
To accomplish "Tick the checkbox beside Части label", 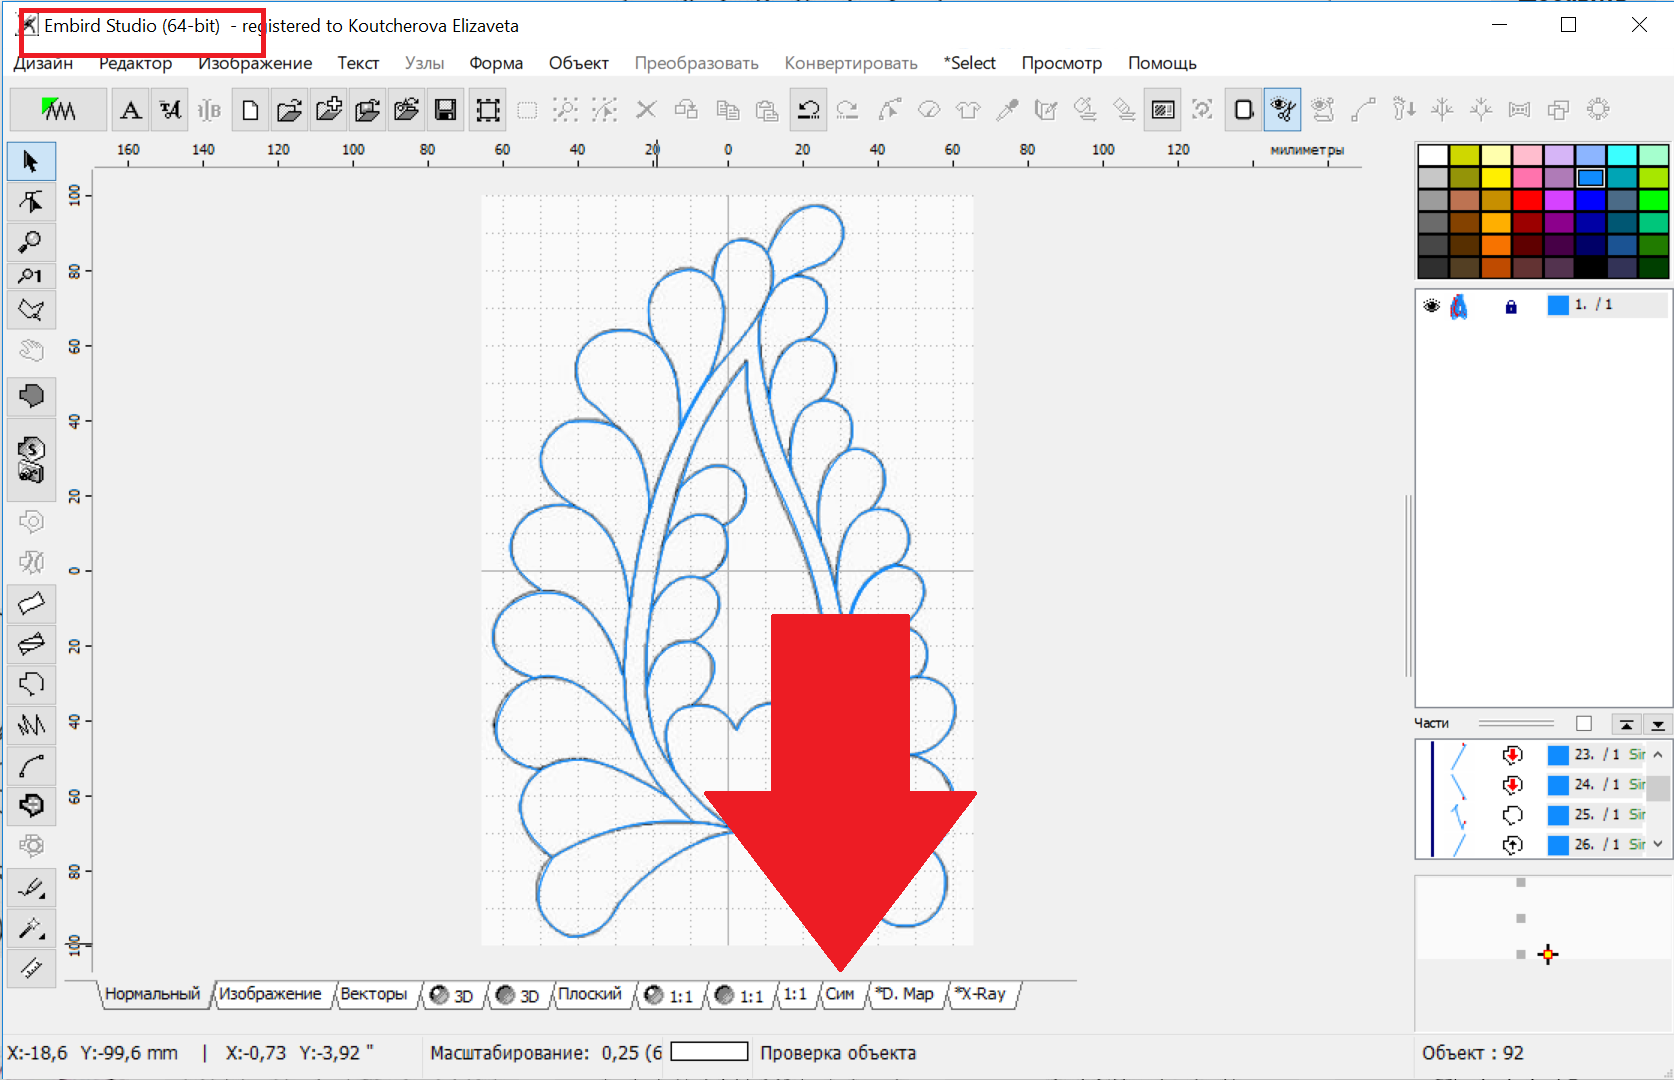I will pyautogui.click(x=1584, y=723).
